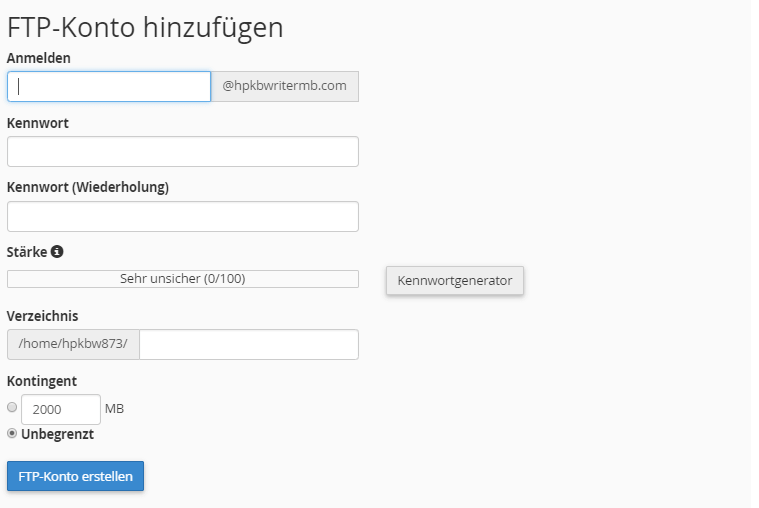The image size is (759, 508).
Task: Click the Verzeichnis label
Action: tap(43, 316)
